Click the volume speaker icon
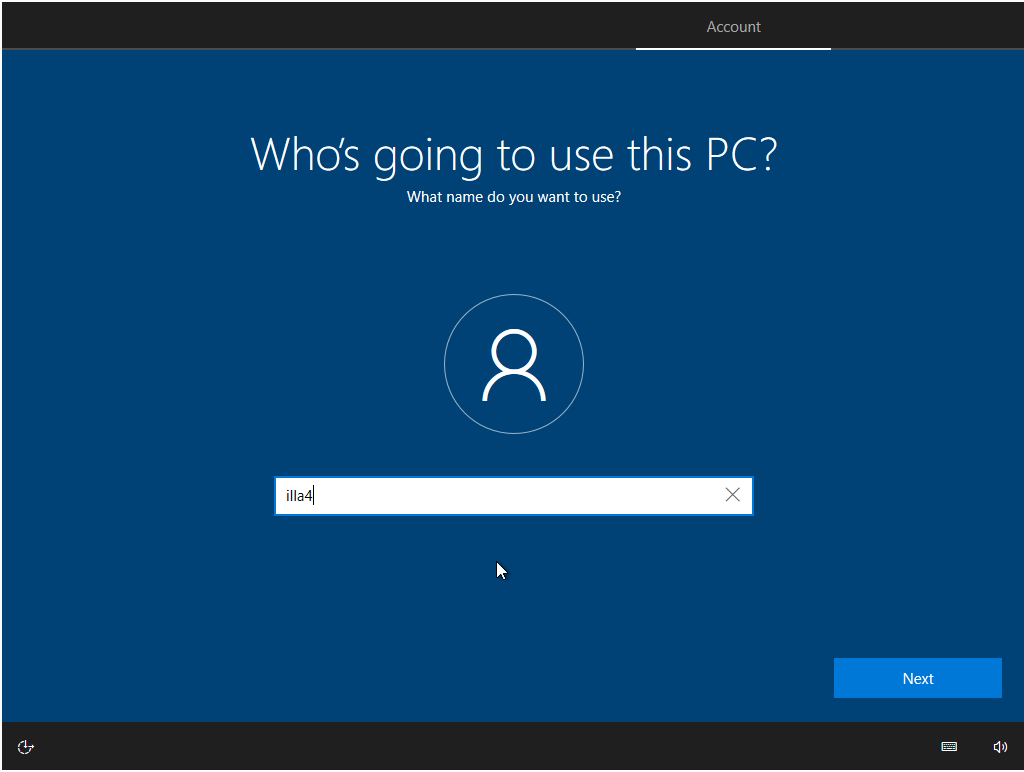The width and height of the screenshot is (1024, 772). tap(1000, 747)
